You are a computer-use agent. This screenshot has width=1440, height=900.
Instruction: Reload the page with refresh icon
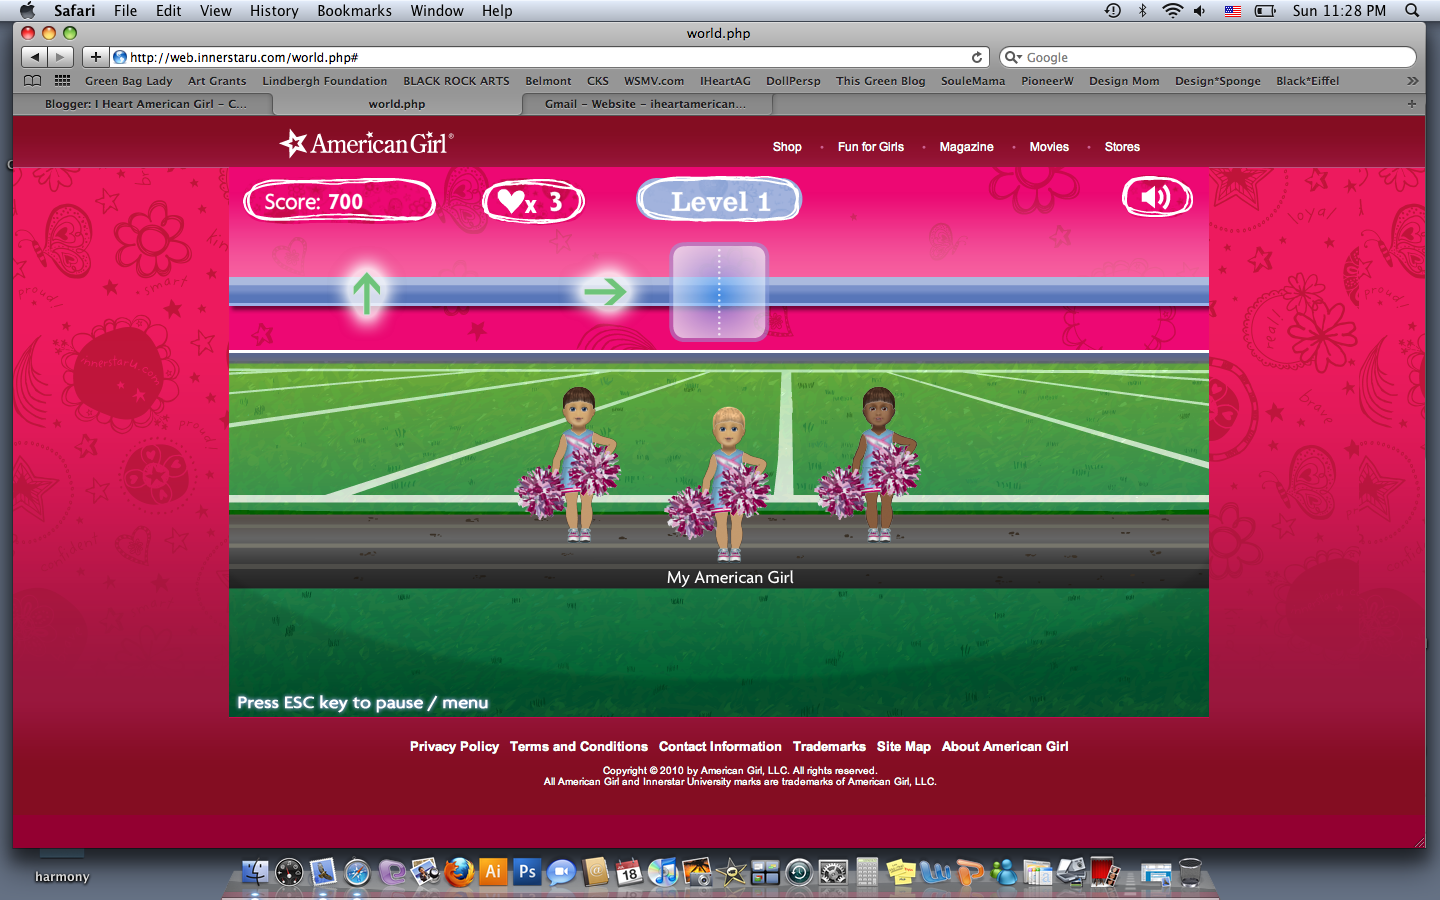[x=977, y=57]
